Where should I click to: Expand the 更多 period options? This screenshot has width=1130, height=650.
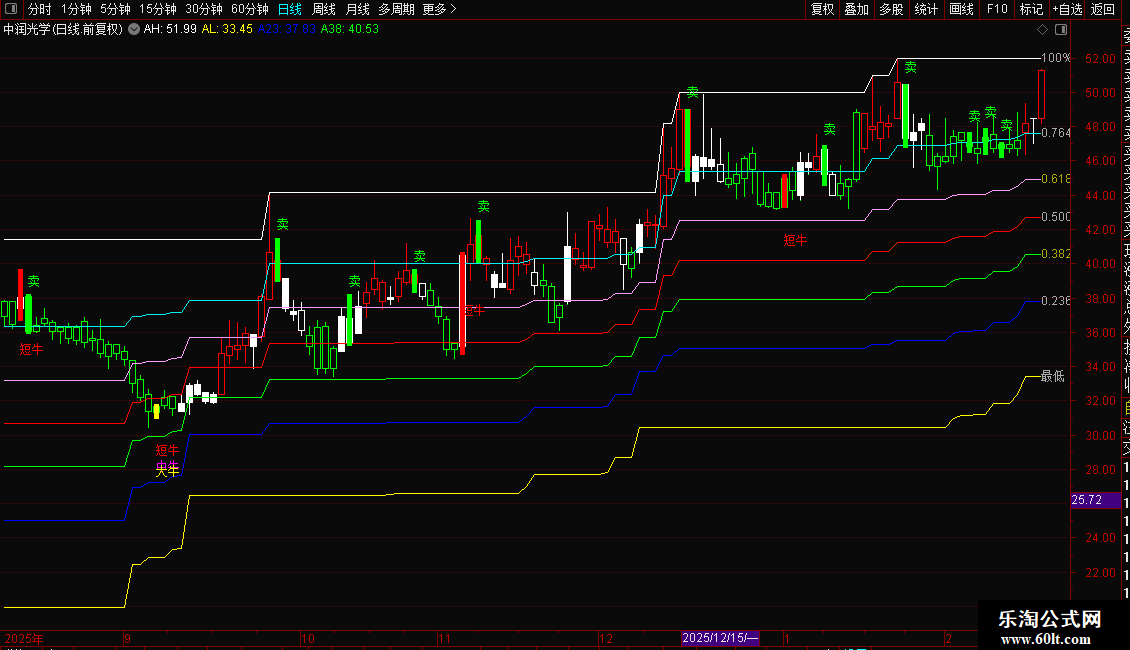click(x=440, y=9)
